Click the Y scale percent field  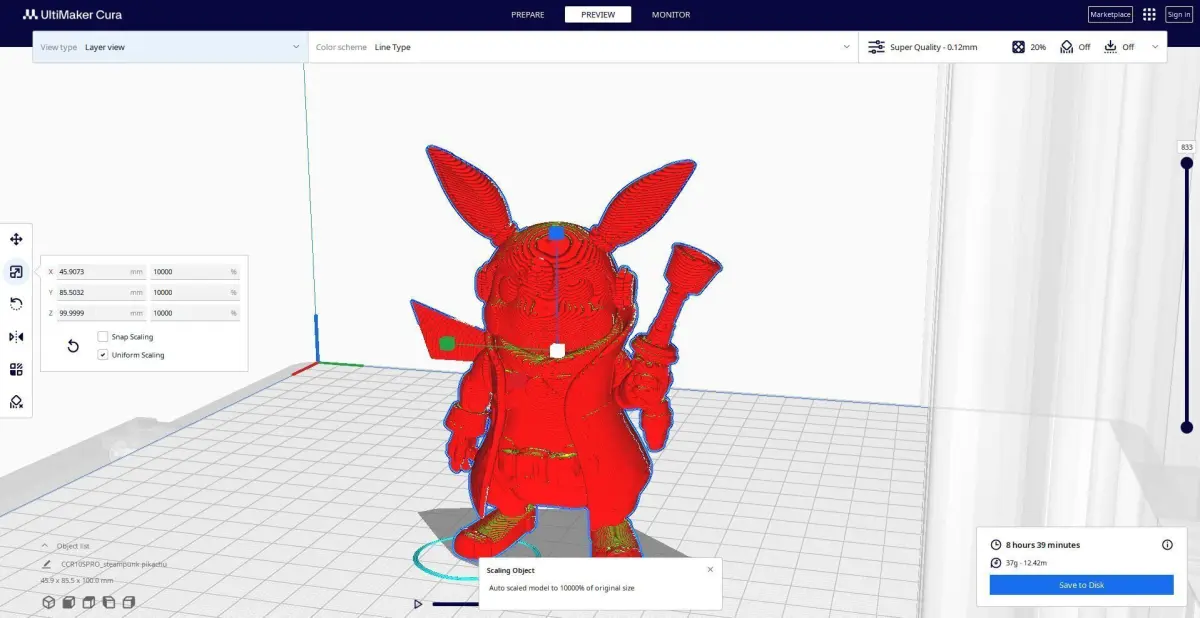[x=195, y=292]
